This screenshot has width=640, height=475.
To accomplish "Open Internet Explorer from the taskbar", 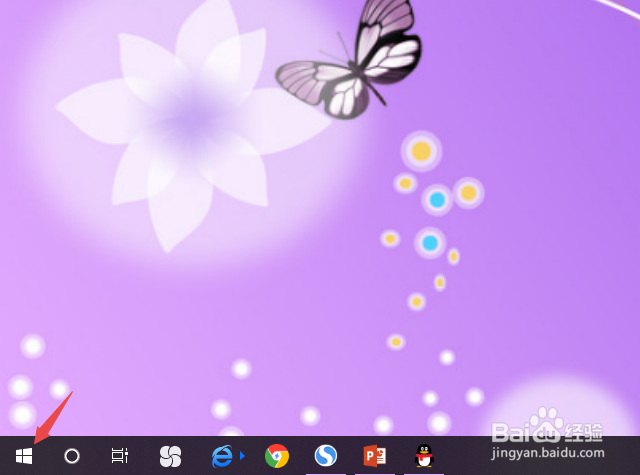I will [x=222, y=456].
